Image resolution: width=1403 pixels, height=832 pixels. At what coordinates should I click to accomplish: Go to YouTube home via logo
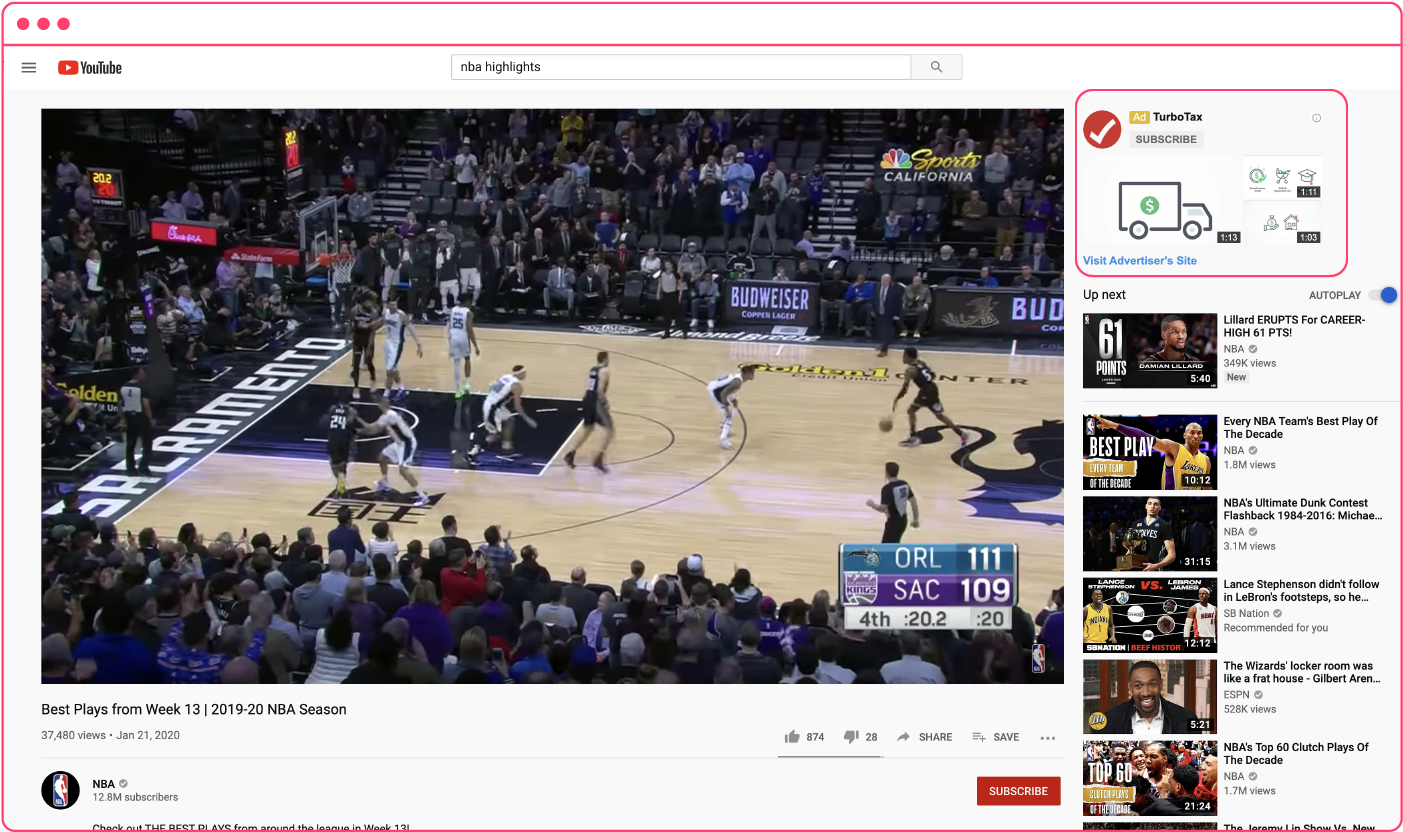[x=90, y=68]
